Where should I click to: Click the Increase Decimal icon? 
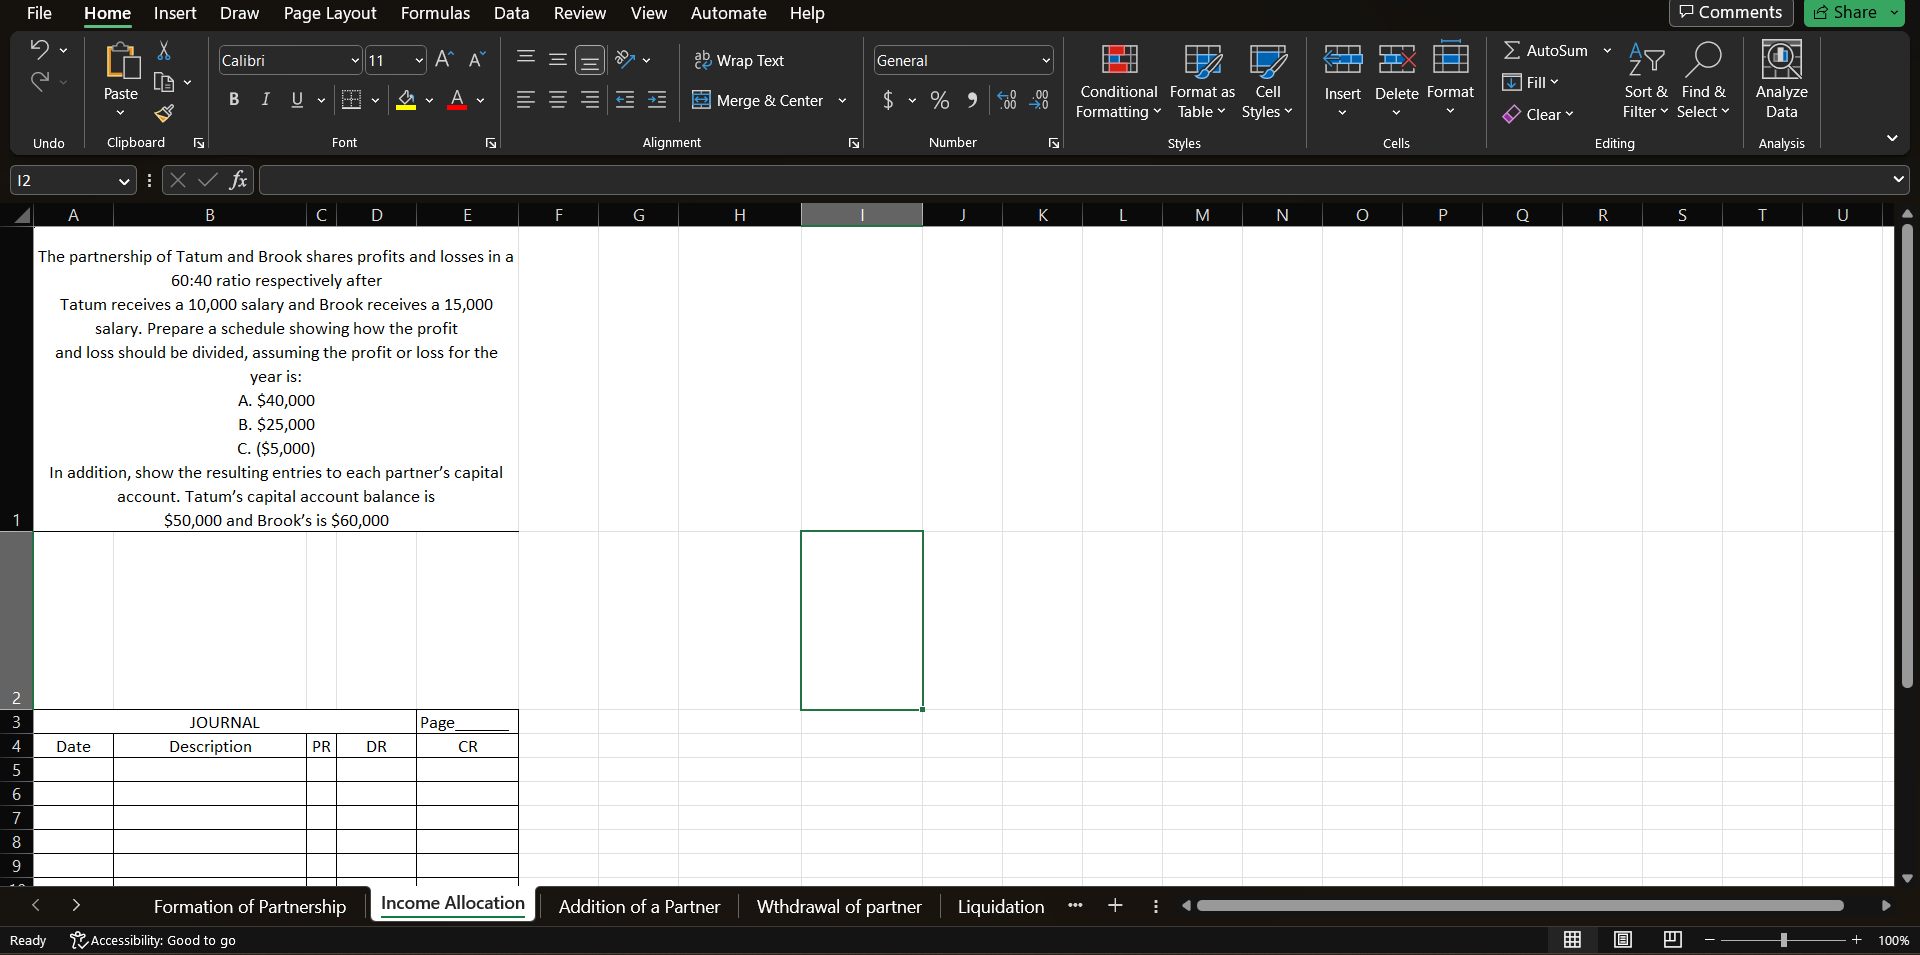(1007, 100)
